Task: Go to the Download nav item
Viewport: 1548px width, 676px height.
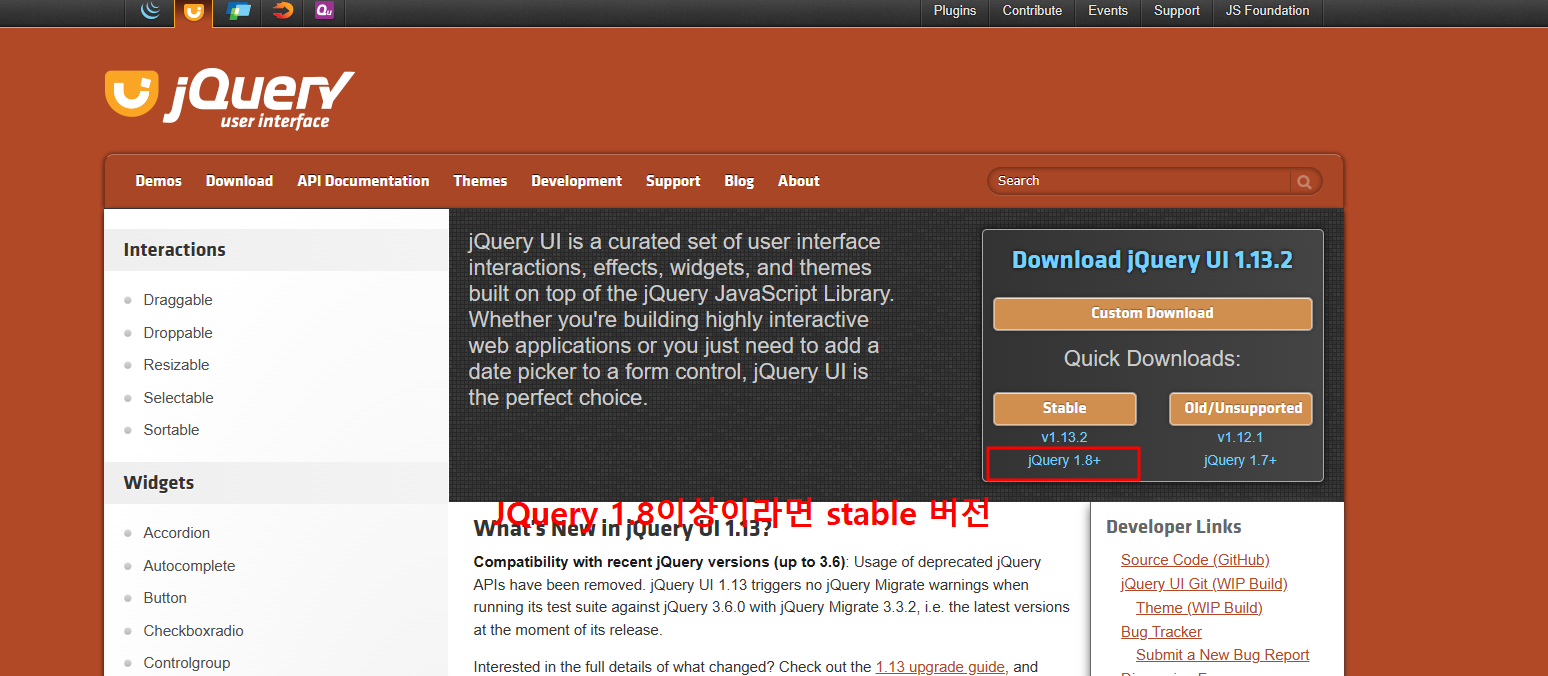Action: click(239, 181)
